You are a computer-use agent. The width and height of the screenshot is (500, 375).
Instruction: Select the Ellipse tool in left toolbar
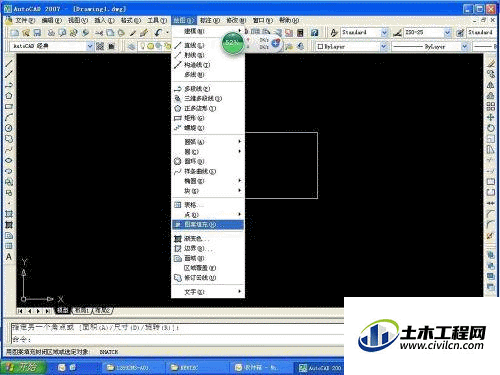pos(9,160)
